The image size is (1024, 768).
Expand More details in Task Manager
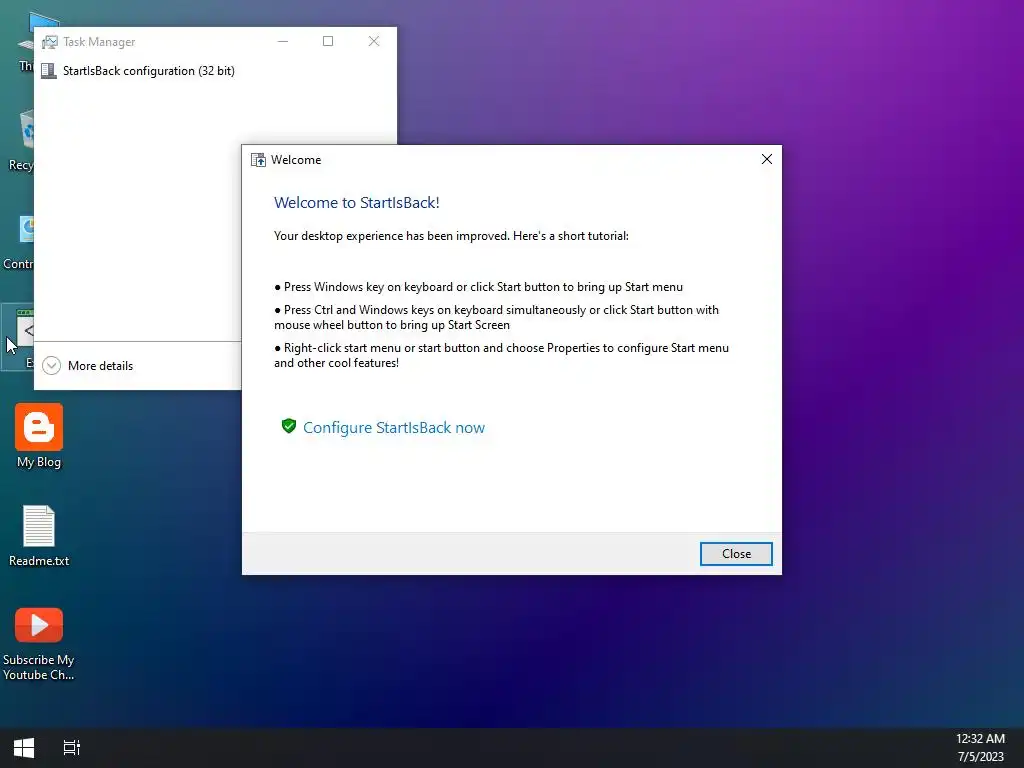coord(88,366)
